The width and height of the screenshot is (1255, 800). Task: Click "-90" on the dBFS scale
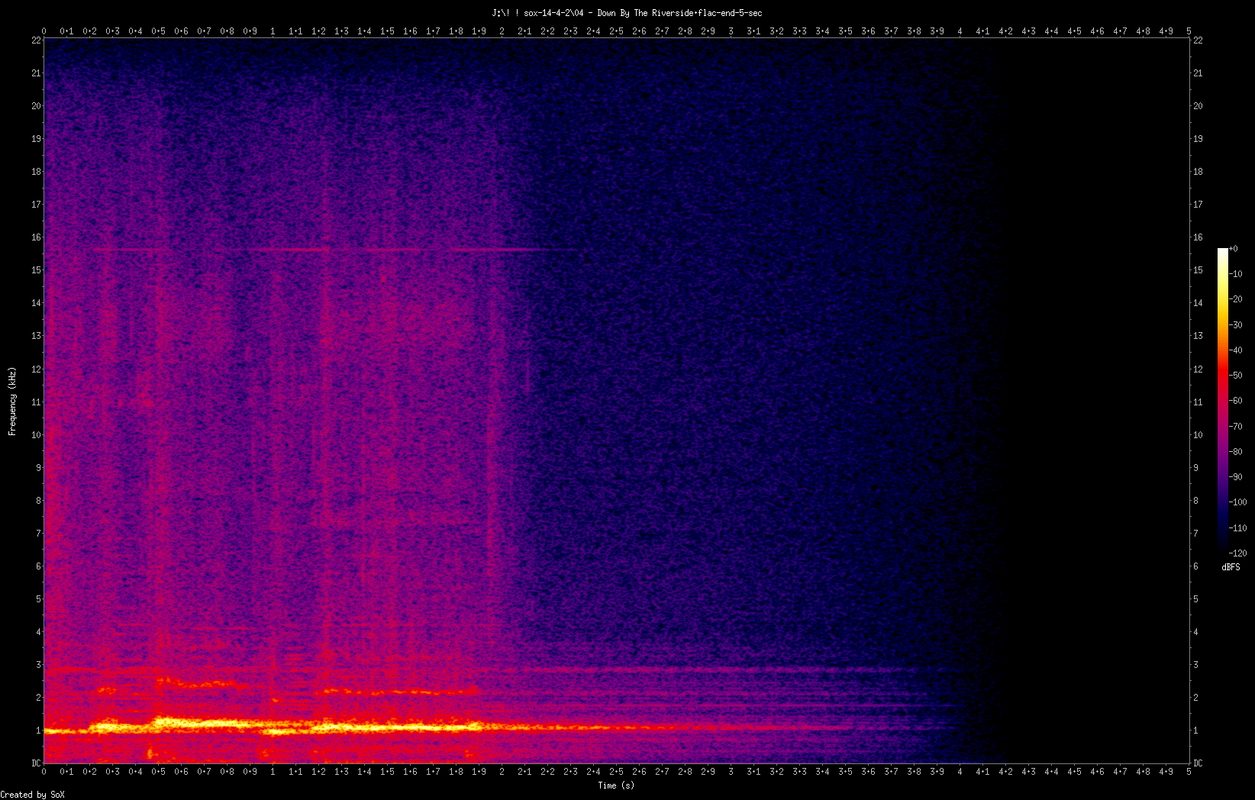click(x=1235, y=476)
